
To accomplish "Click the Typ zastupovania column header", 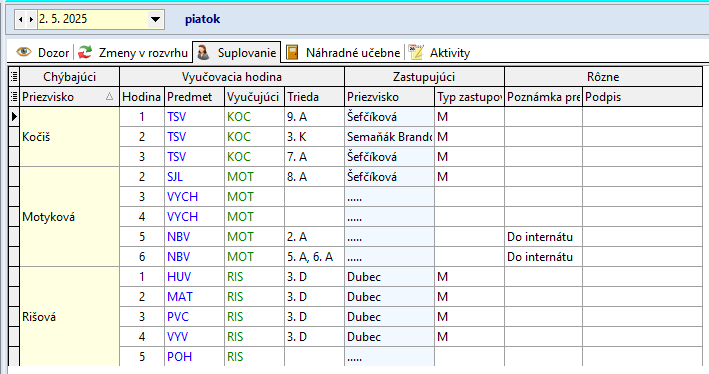I will click(x=469, y=97).
